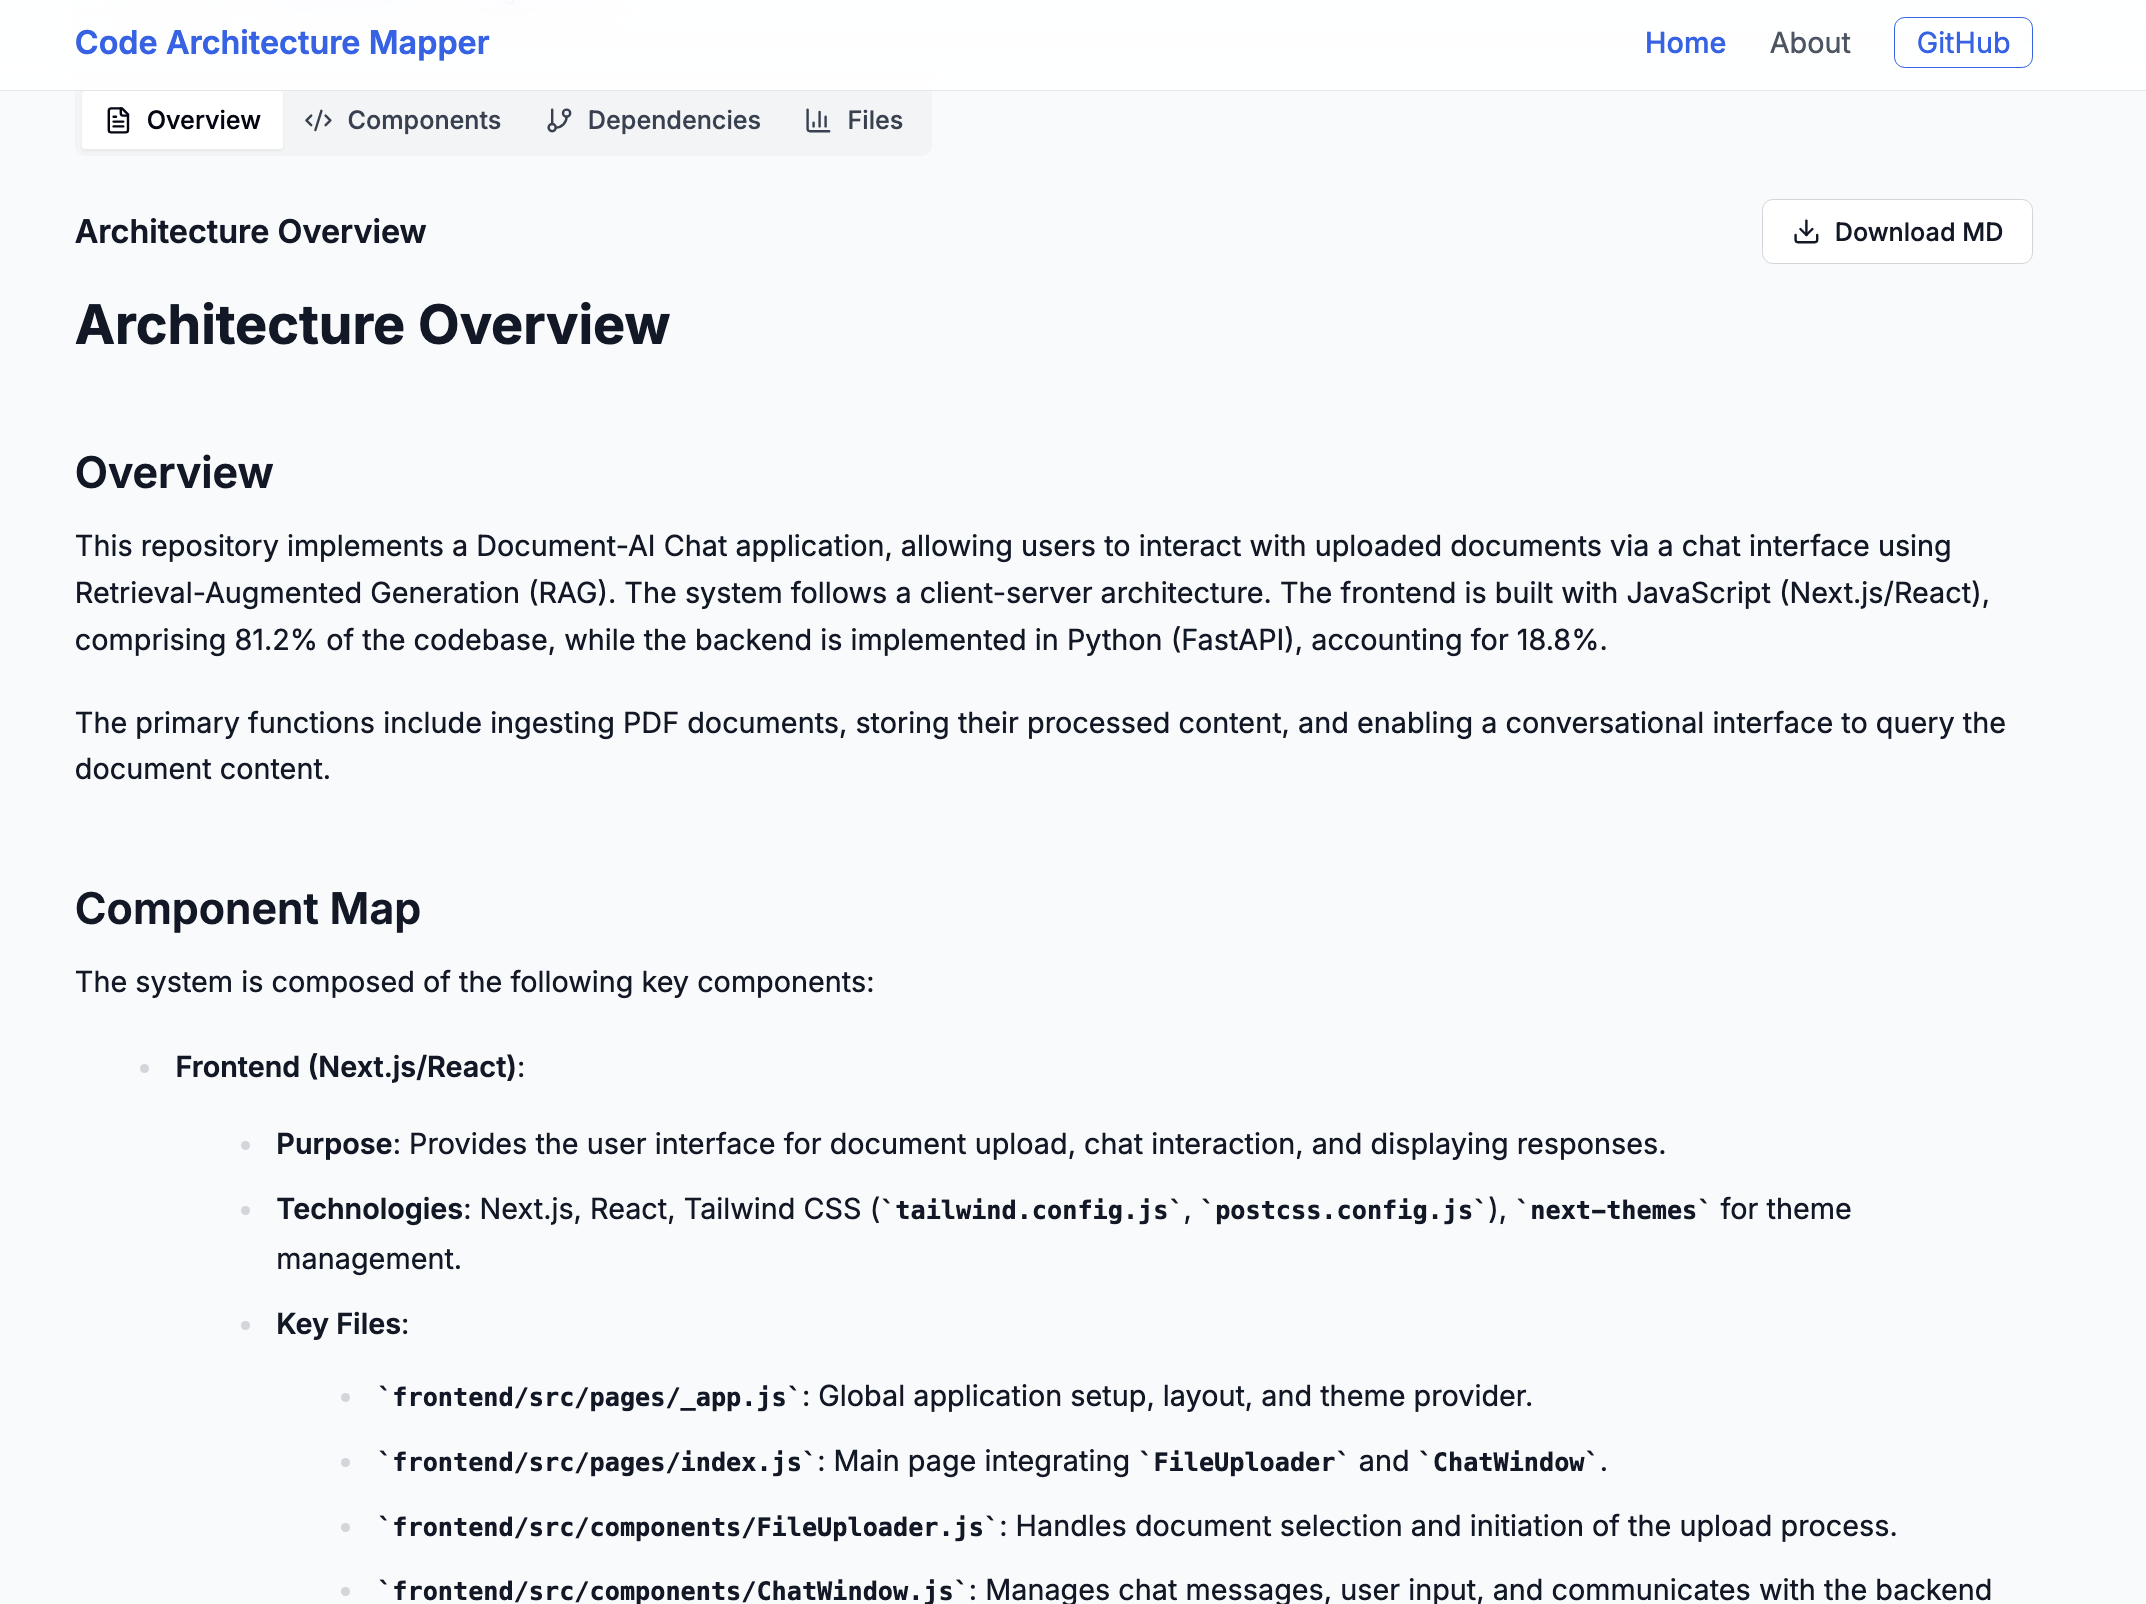This screenshot has height=1604, width=2146.
Task: Select the Overview tab label
Action: (x=203, y=120)
